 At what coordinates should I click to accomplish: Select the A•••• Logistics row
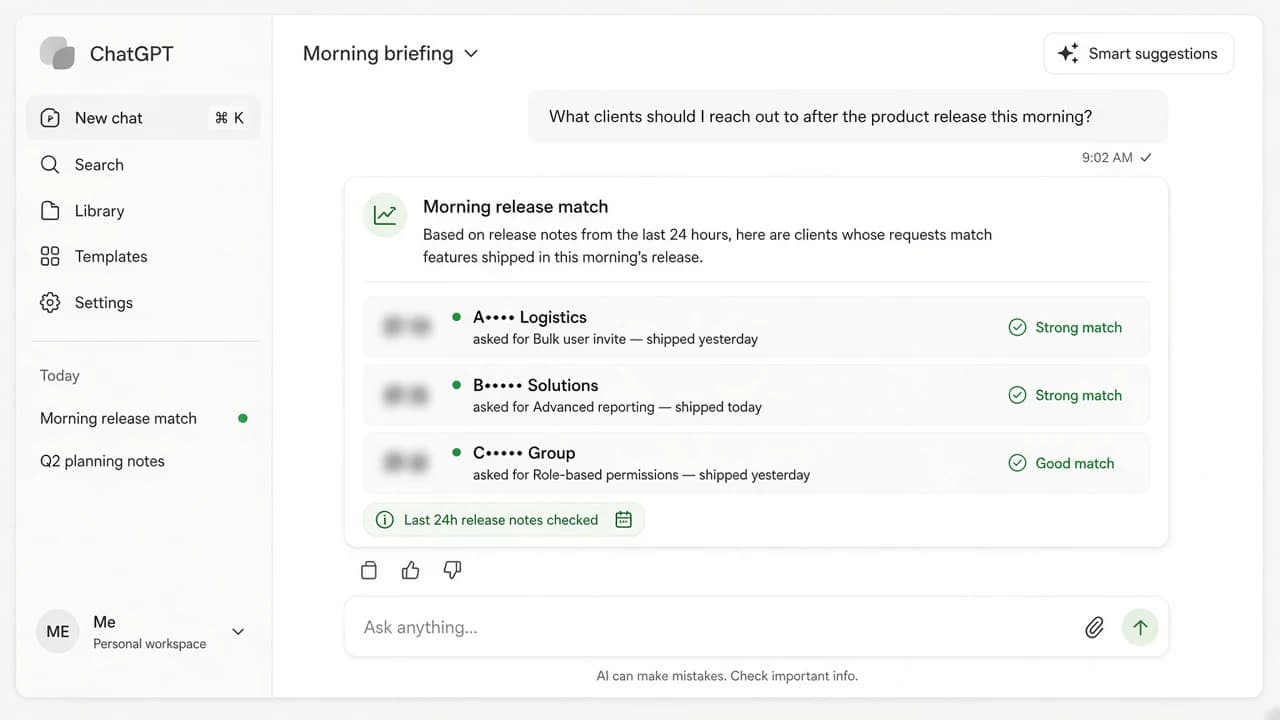click(756, 327)
